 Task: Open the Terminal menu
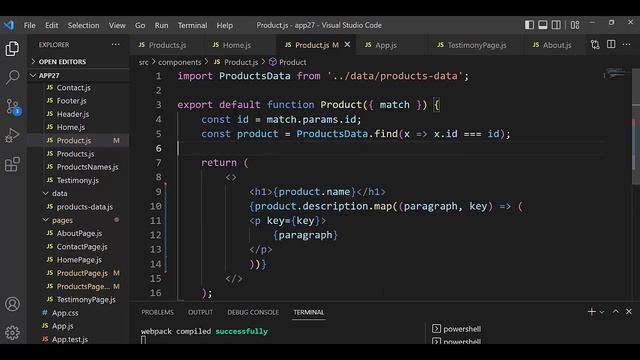click(x=192, y=25)
